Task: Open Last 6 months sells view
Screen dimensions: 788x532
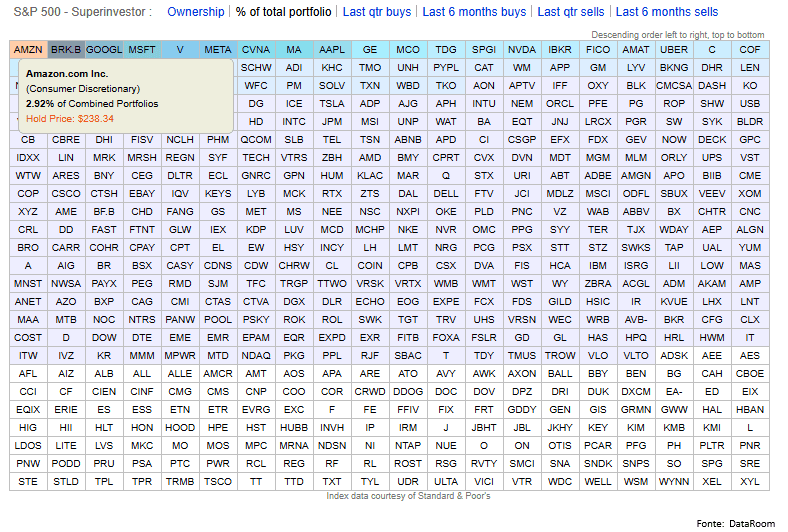Action: (x=667, y=12)
